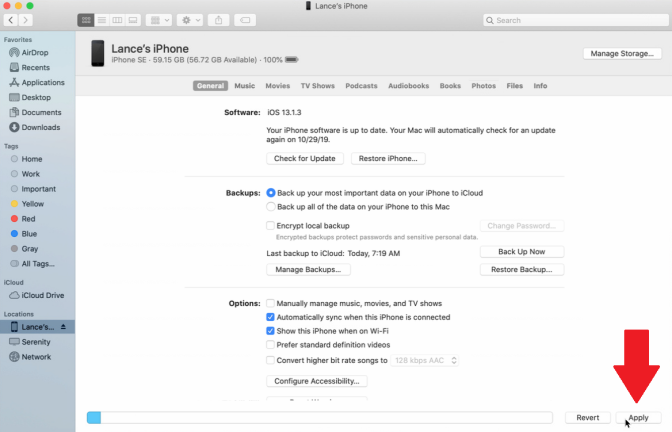Viewport: 672px width, 432px height.
Task: Click Configure Accessibility button
Action: [x=317, y=381]
